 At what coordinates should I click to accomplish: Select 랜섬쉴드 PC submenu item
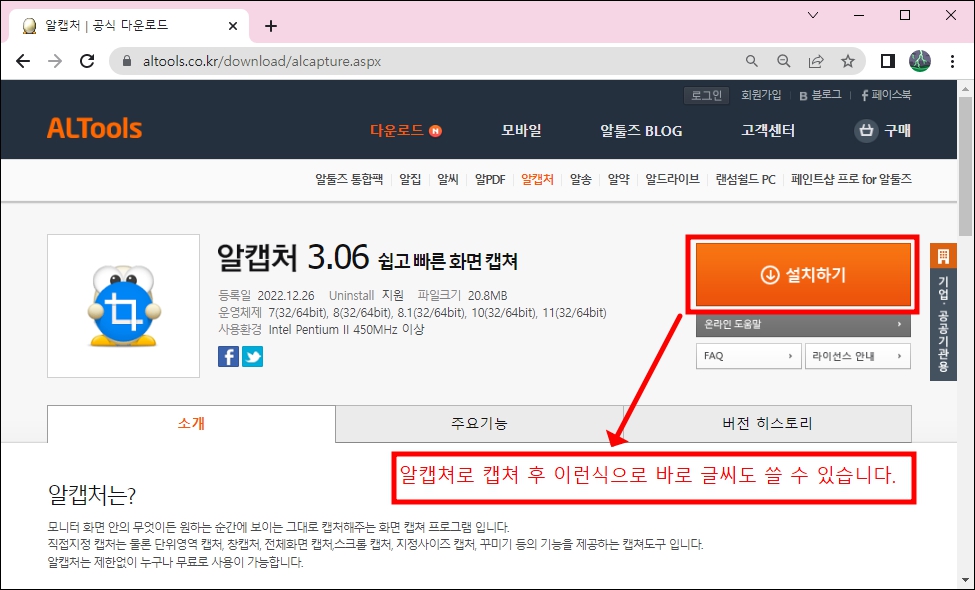point(746,179)
